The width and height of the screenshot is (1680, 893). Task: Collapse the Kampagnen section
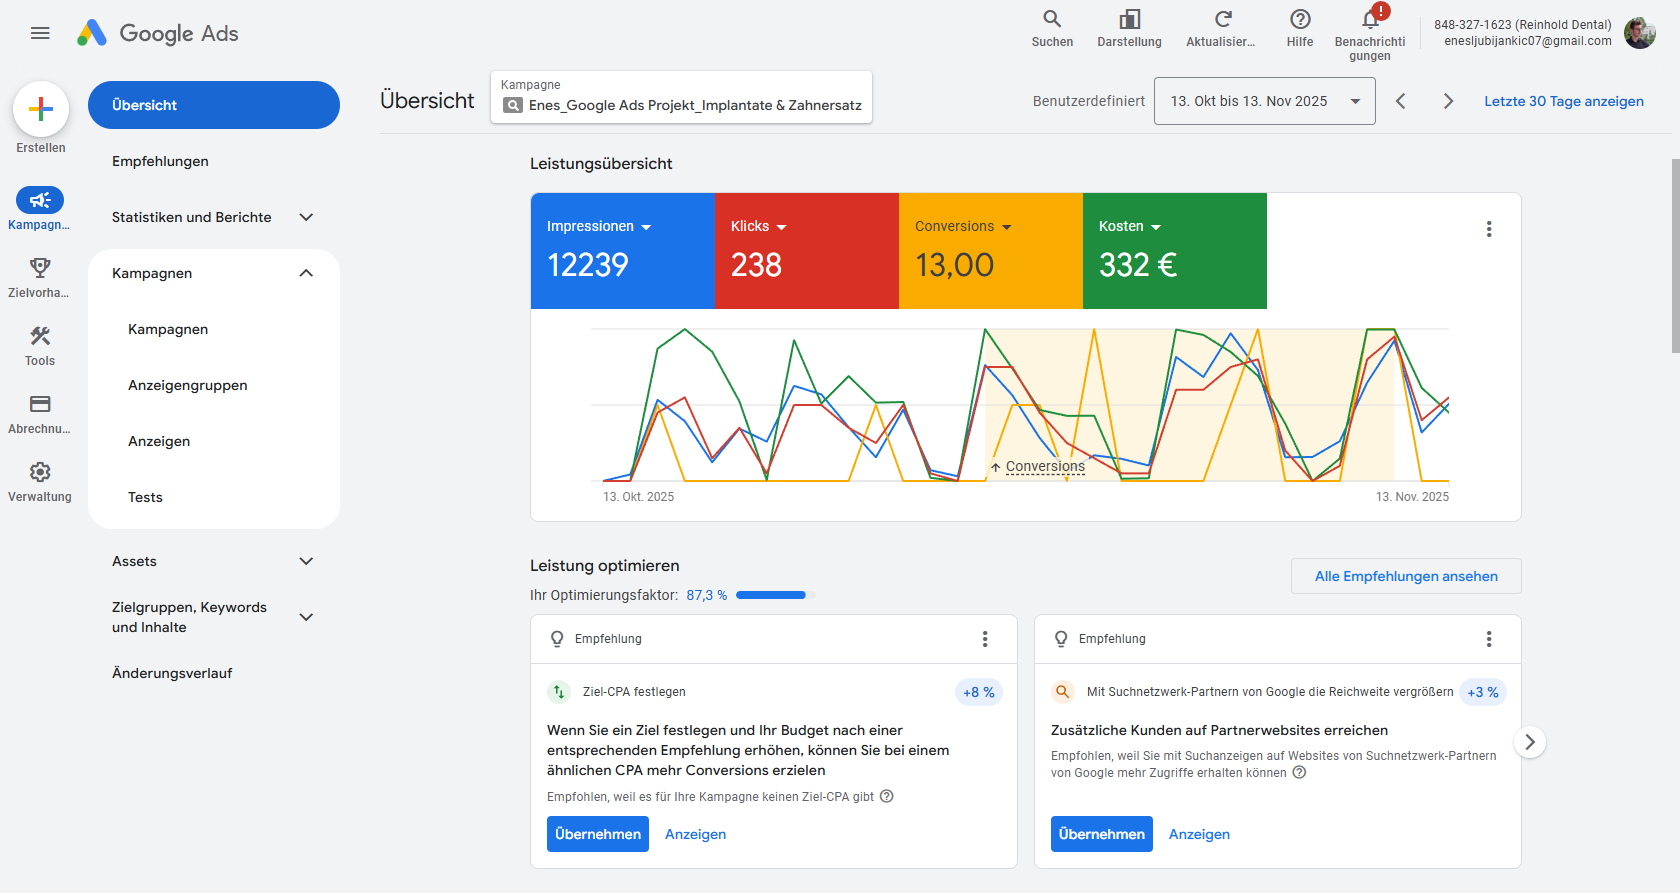click(x=306, y=273)
